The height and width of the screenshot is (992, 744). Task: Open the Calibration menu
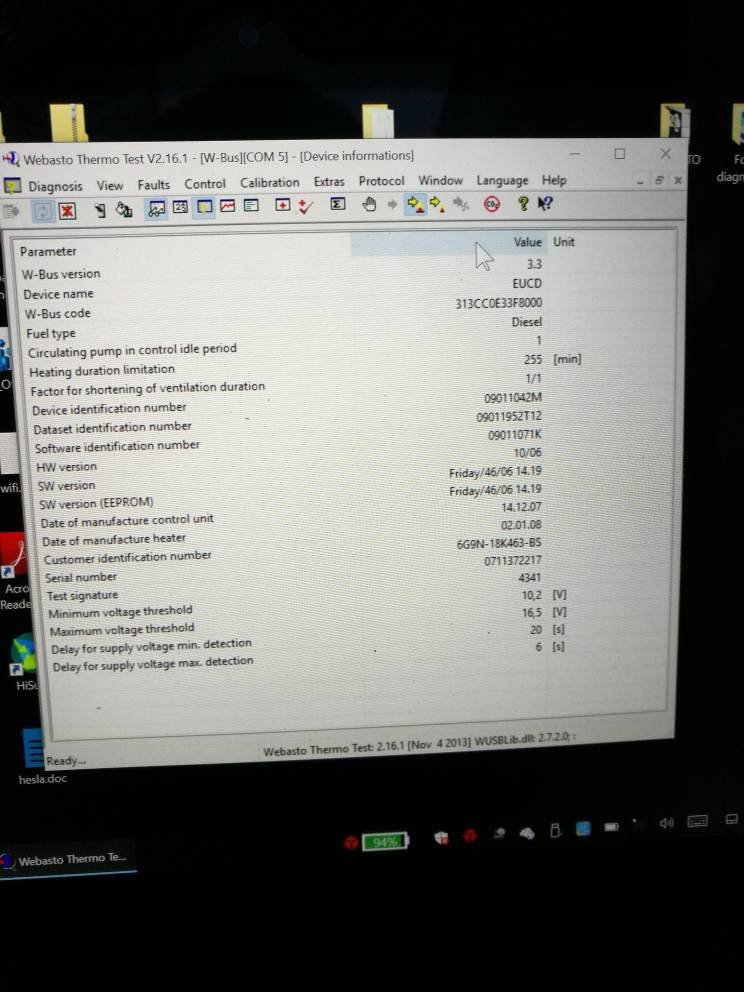tap(269, 183)
